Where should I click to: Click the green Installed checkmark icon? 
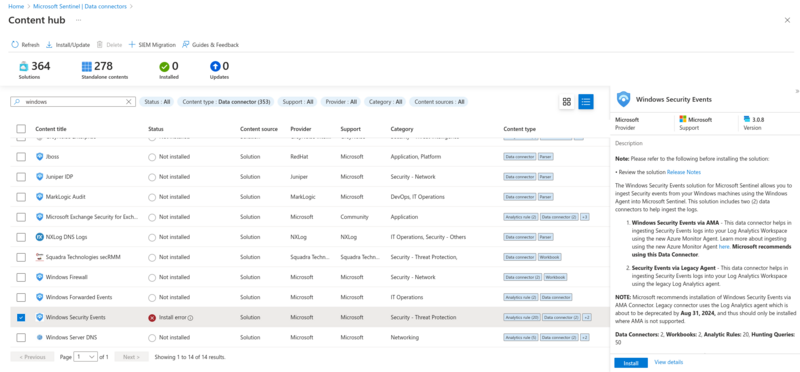click(164, 66)
